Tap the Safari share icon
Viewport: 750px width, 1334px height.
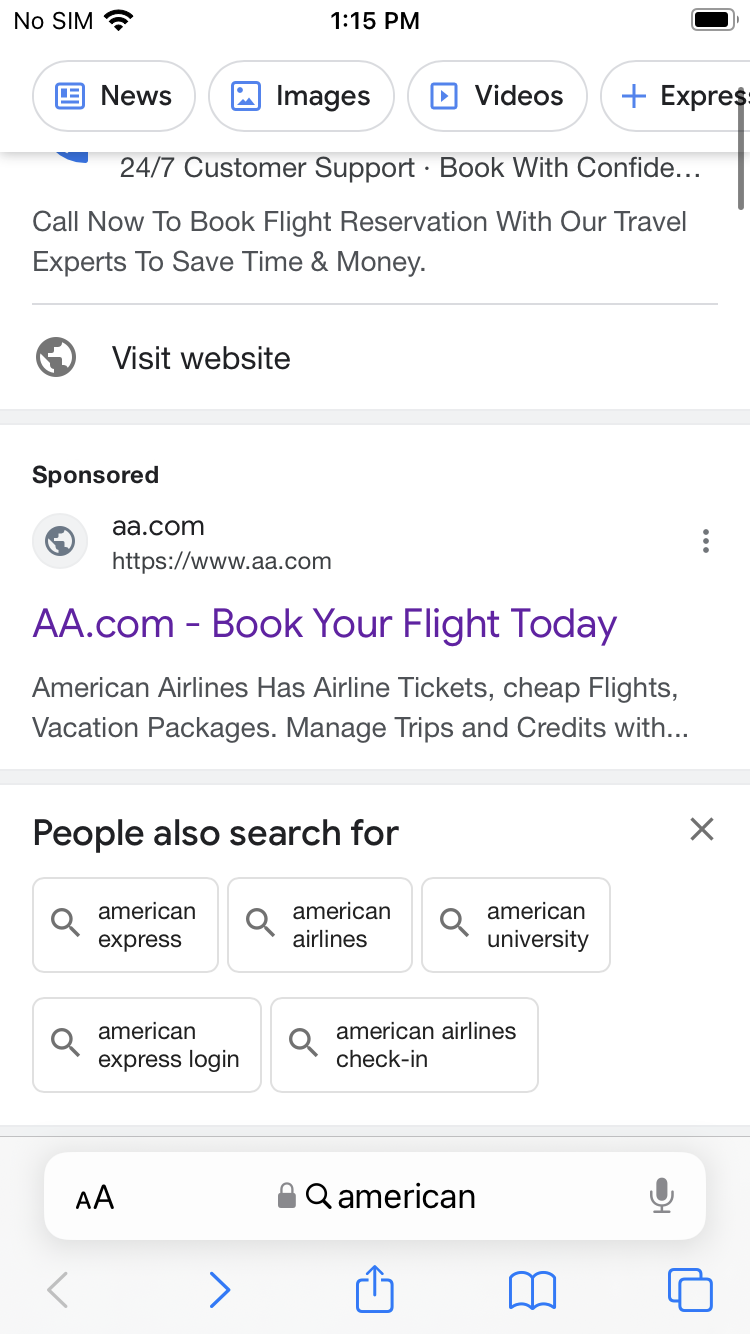(x=375, y=1289)
